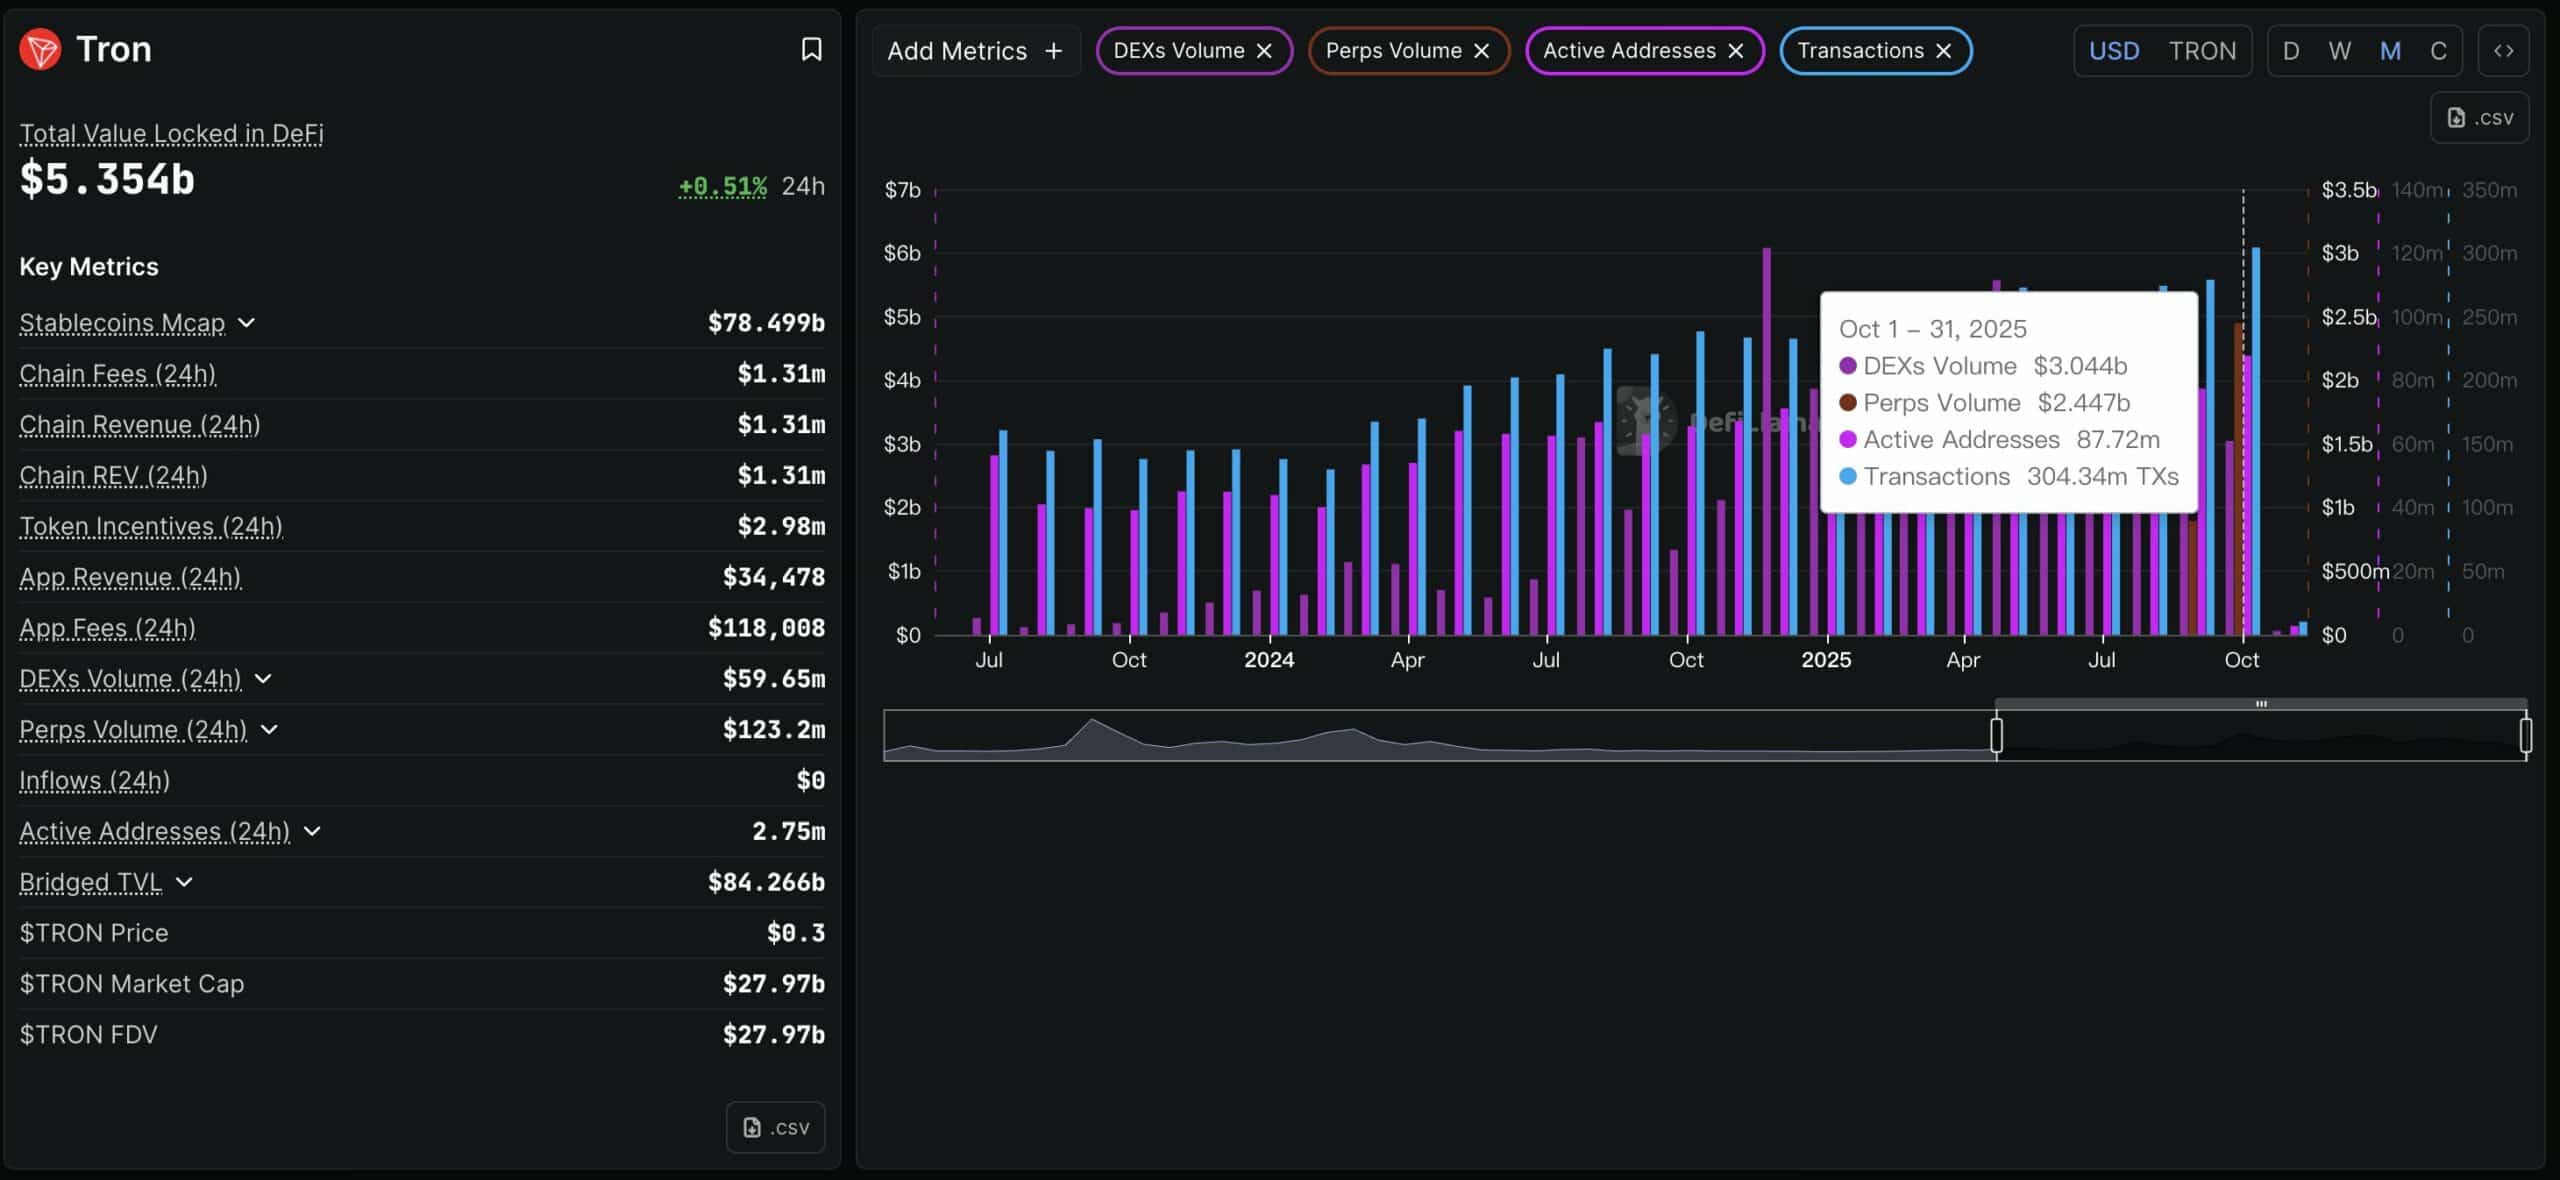Expand the Stablecoins Mcap dropdown
The height and width of the screenshot is (1180, 2560).
click(x=247, y=323)
